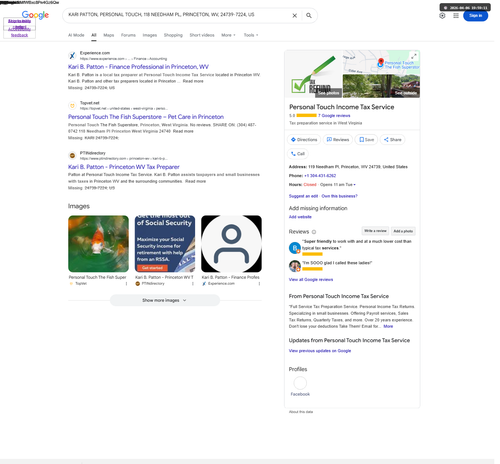Viewport: 500px width, 464px height.
Task: Click Add a photo button
Action: (x=403, y=231)
